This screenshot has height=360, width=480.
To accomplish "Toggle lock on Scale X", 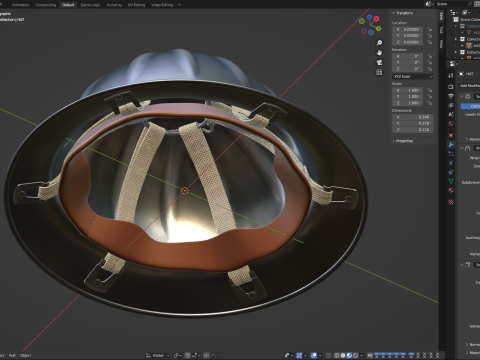I will click(430, 90).
